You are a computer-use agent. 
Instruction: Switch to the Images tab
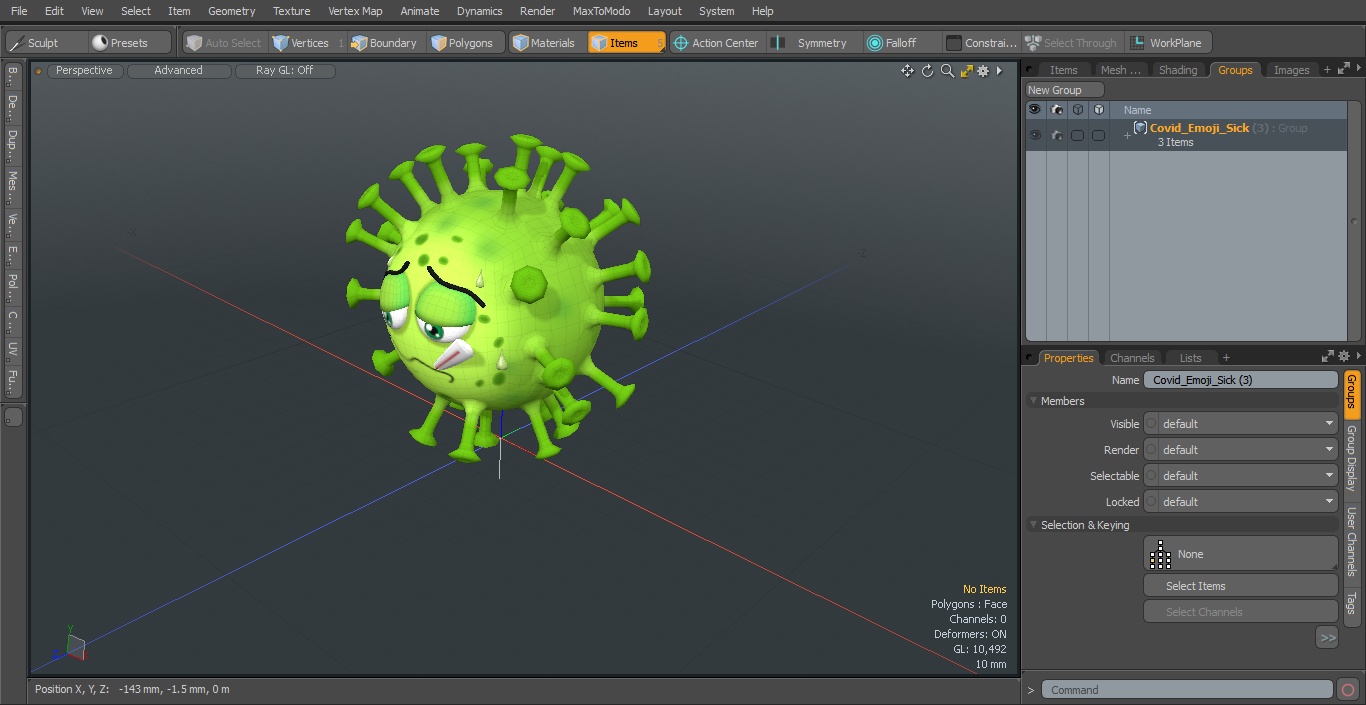click(x=1291, y=70)
